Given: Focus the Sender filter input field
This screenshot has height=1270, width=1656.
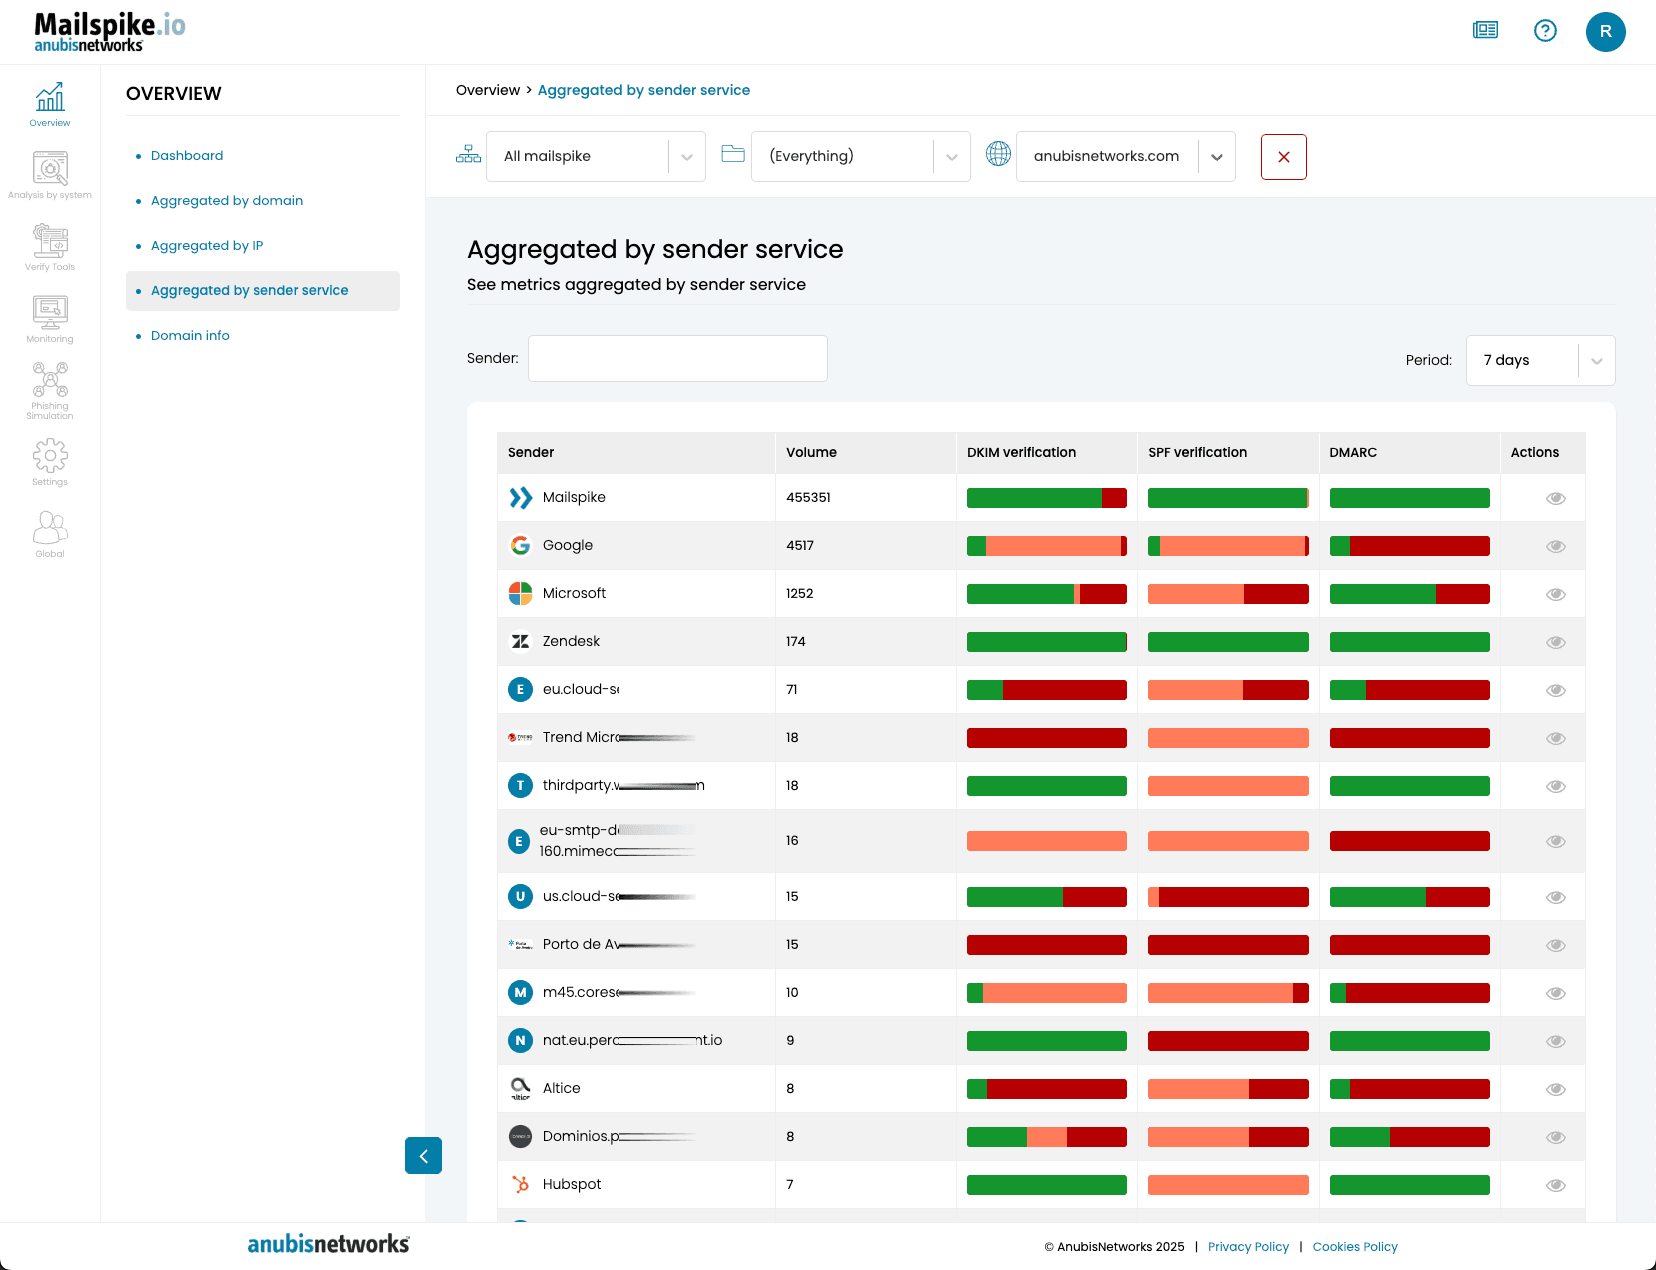Looking at the screenshot, I should click(678, 358).
